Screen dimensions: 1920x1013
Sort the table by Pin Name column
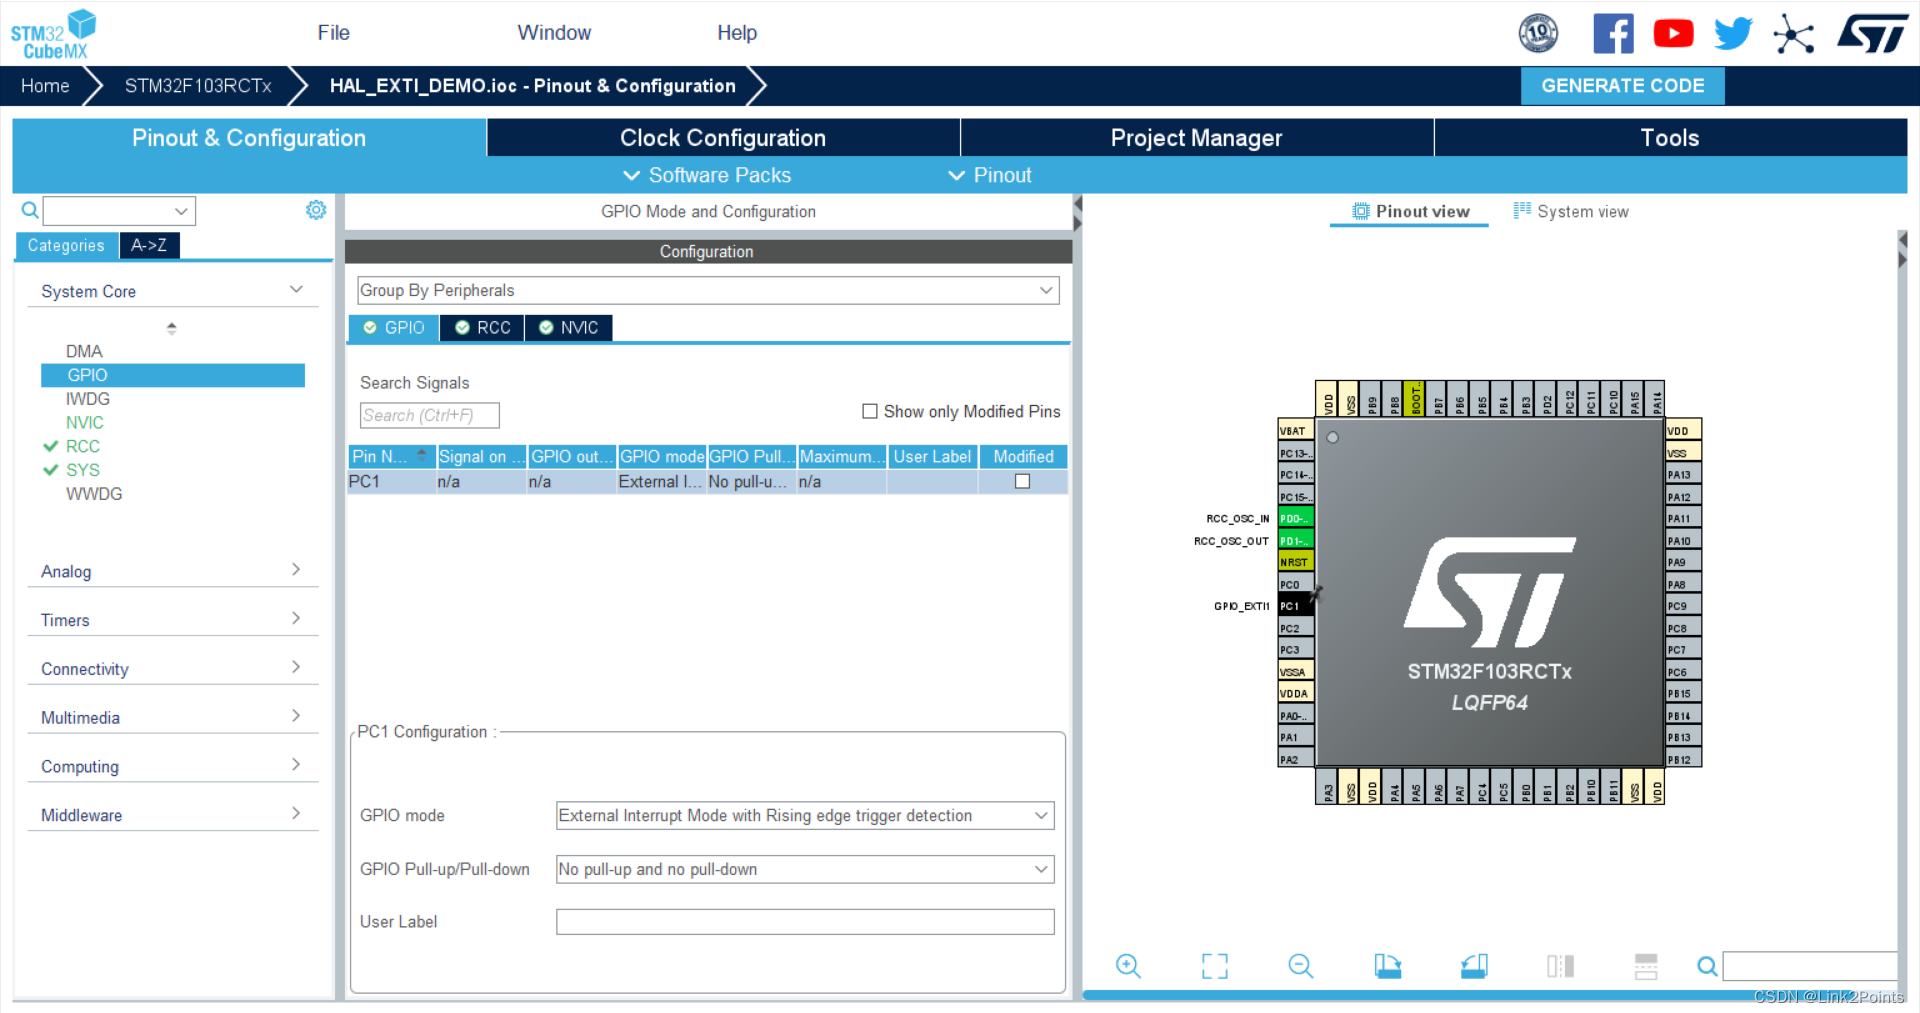click(x=391, y=456)
